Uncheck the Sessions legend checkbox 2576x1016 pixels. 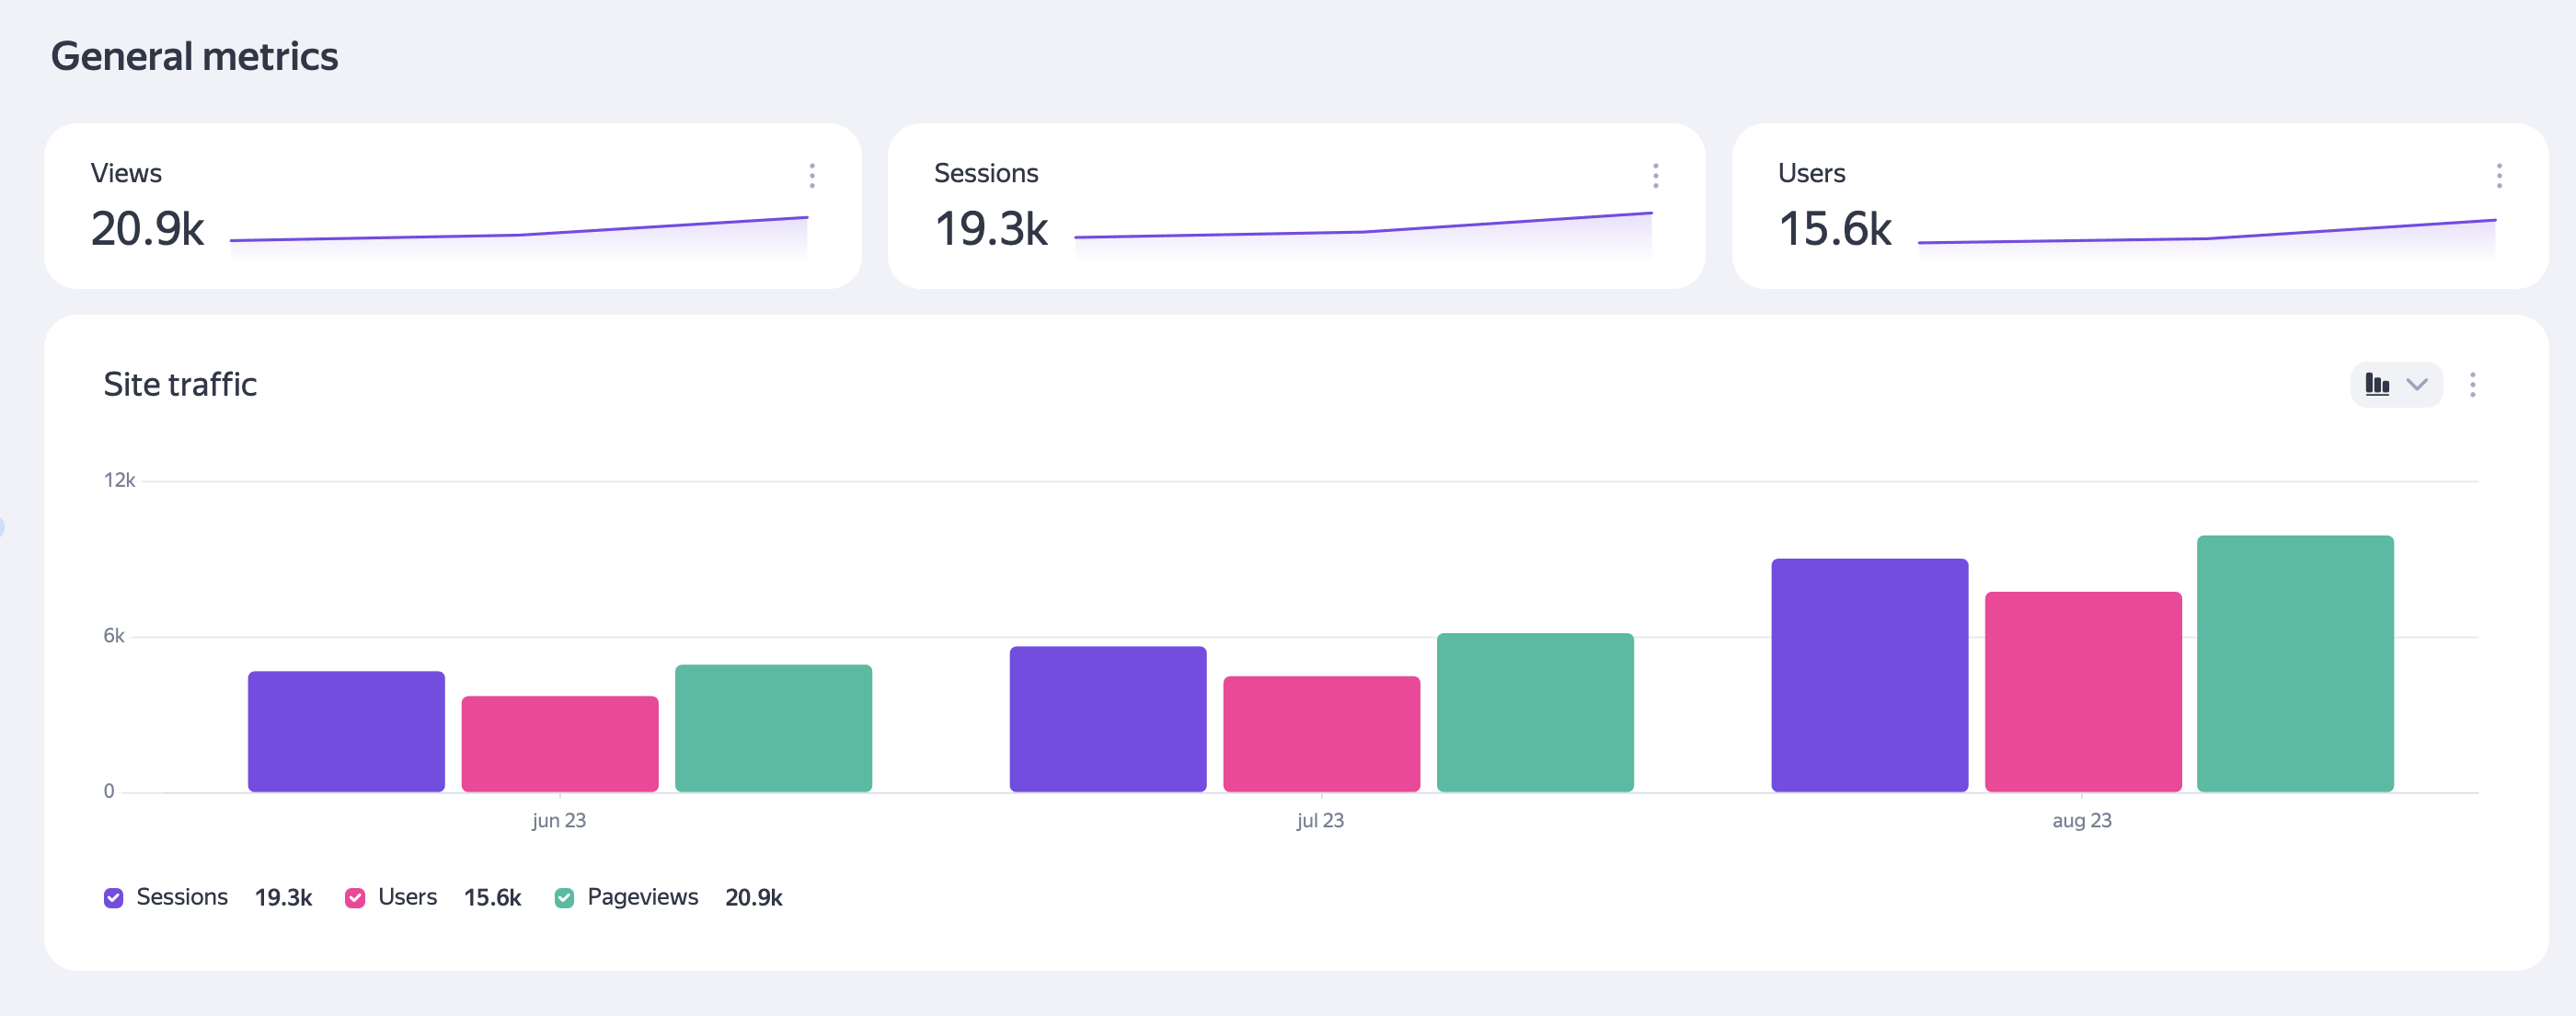click(114, 898)
